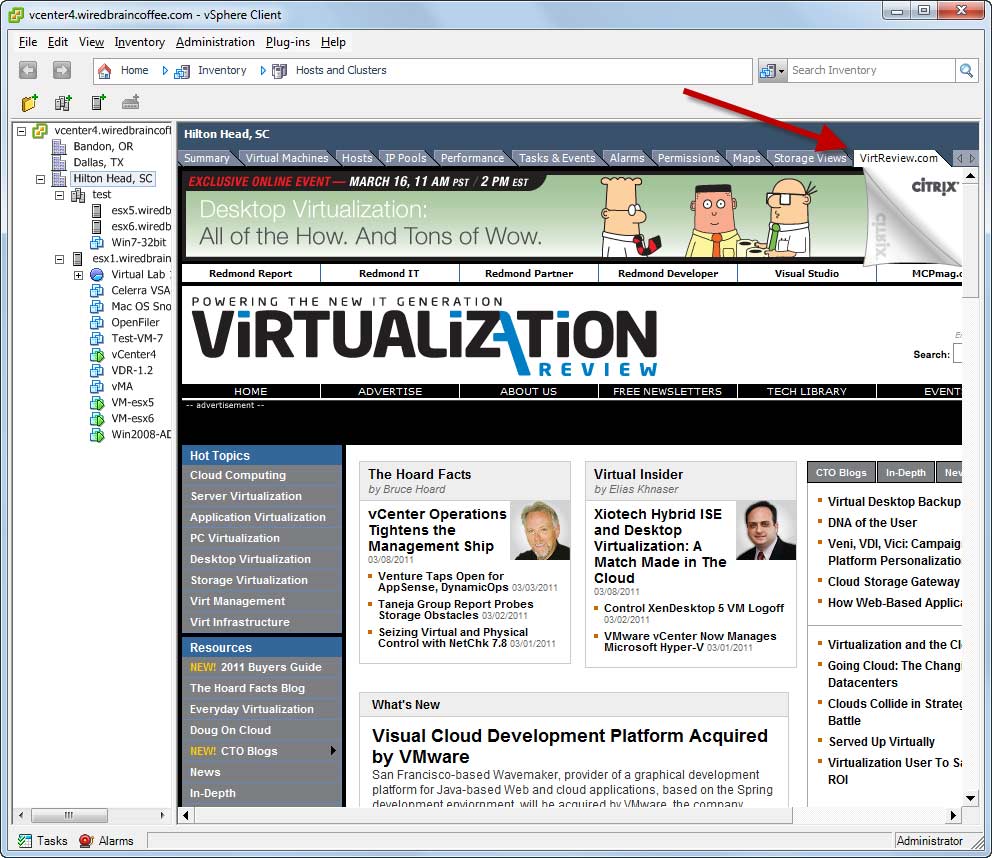Open the Plug-ins menu

point(288,42)
